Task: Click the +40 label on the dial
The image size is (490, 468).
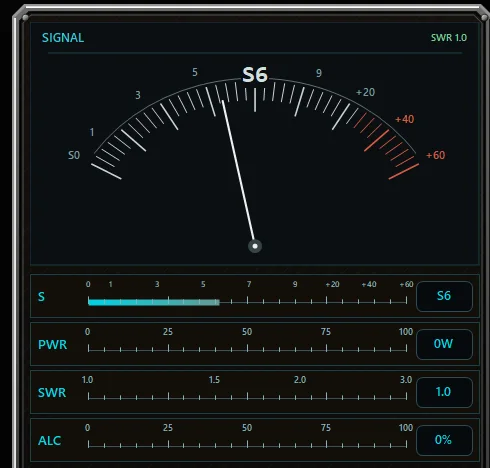Action: tap(404, 119)
